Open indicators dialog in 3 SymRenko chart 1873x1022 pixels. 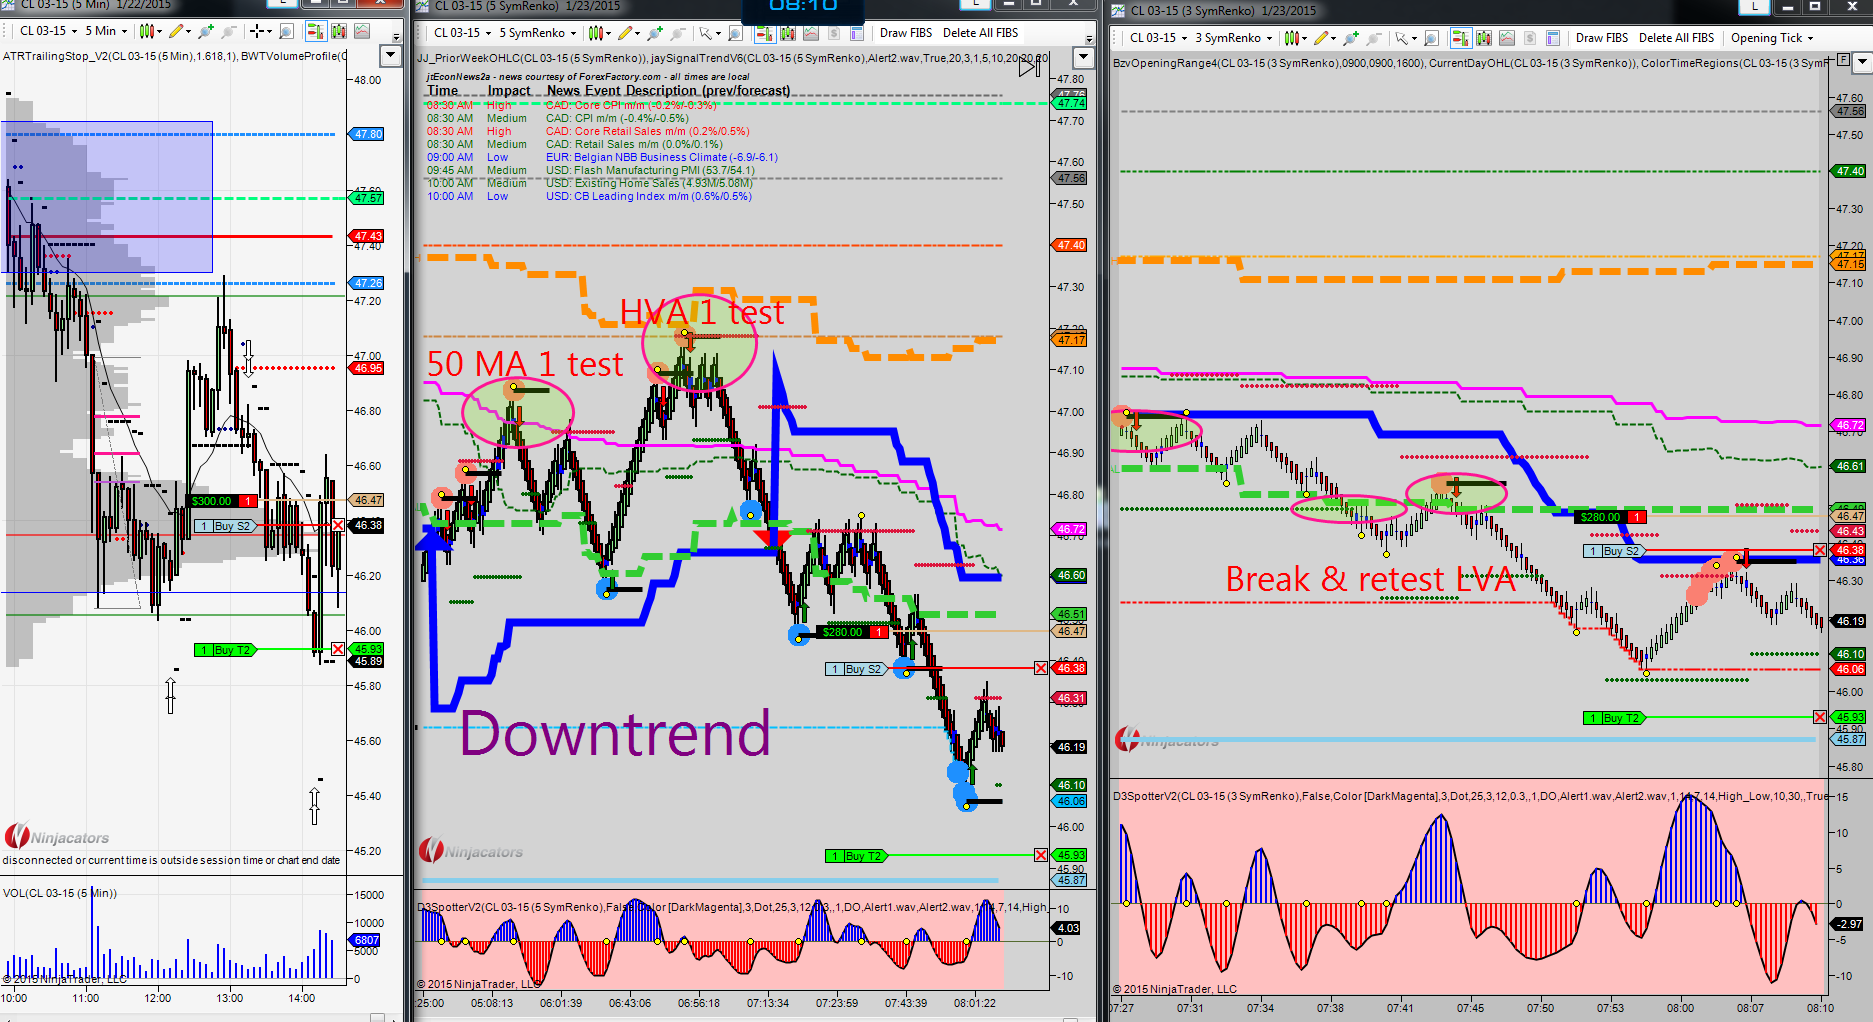point(1507,38)
